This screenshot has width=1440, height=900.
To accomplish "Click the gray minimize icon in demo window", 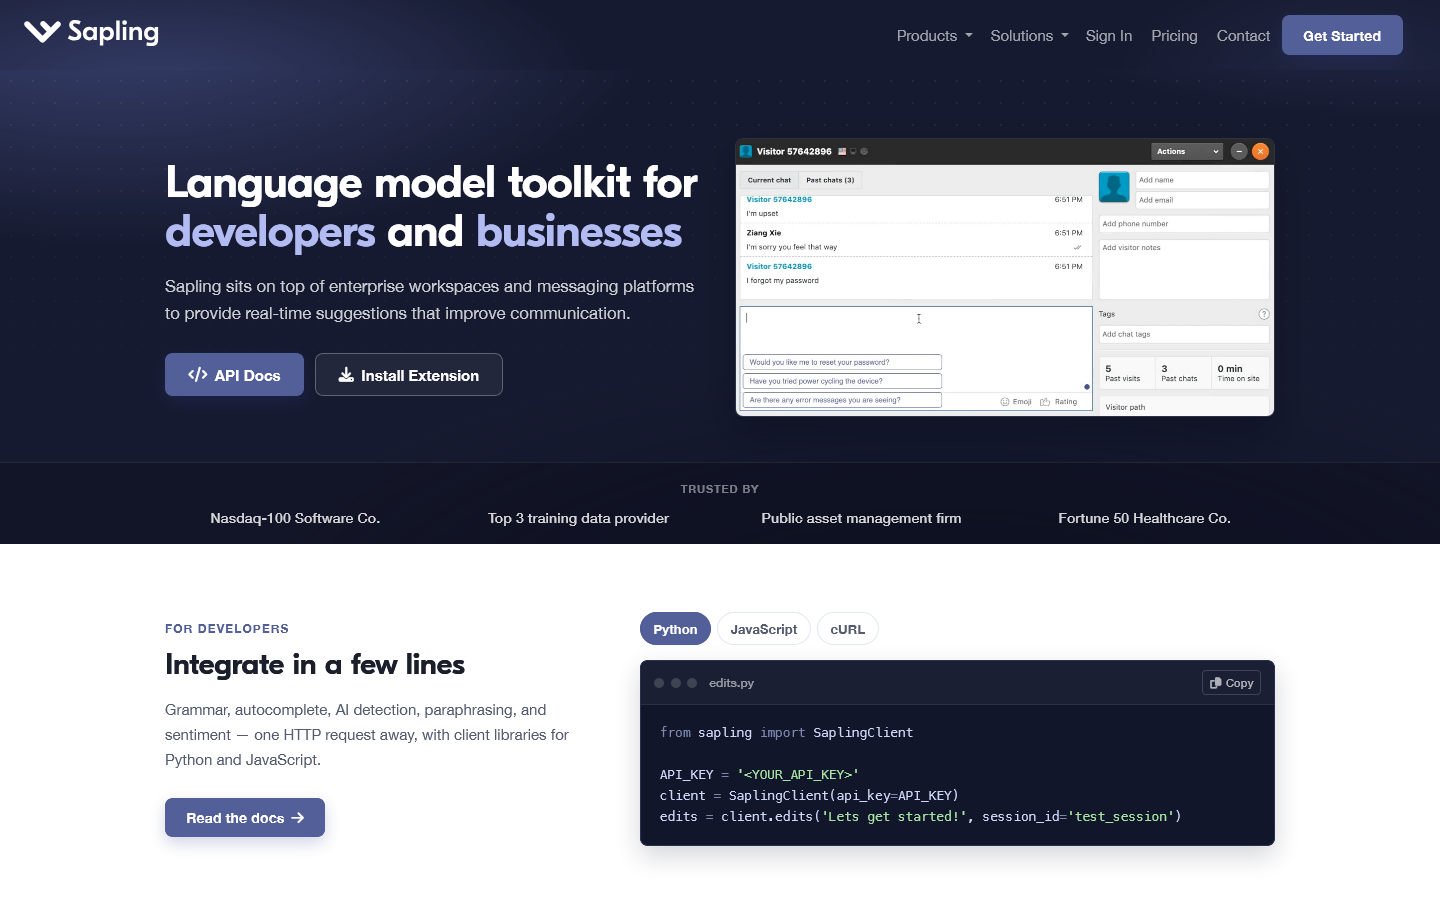I will (x=1239, y=151).
